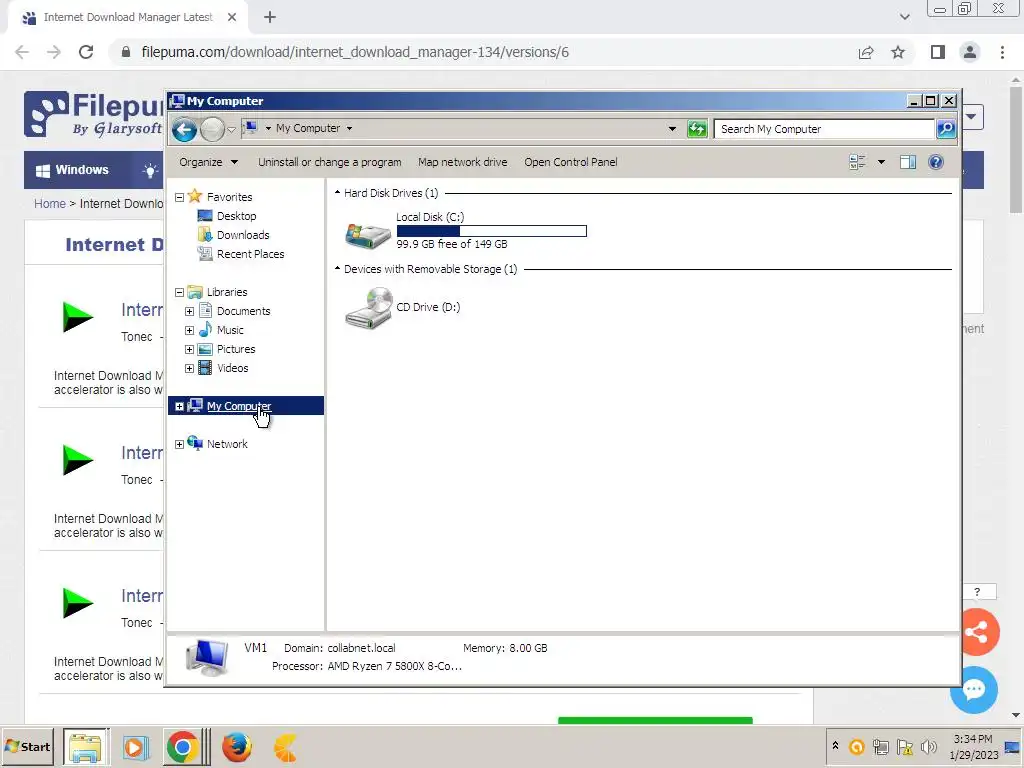Expand the Documents library node
This screenshot has height=768, width=1024.
pos(189,312)
